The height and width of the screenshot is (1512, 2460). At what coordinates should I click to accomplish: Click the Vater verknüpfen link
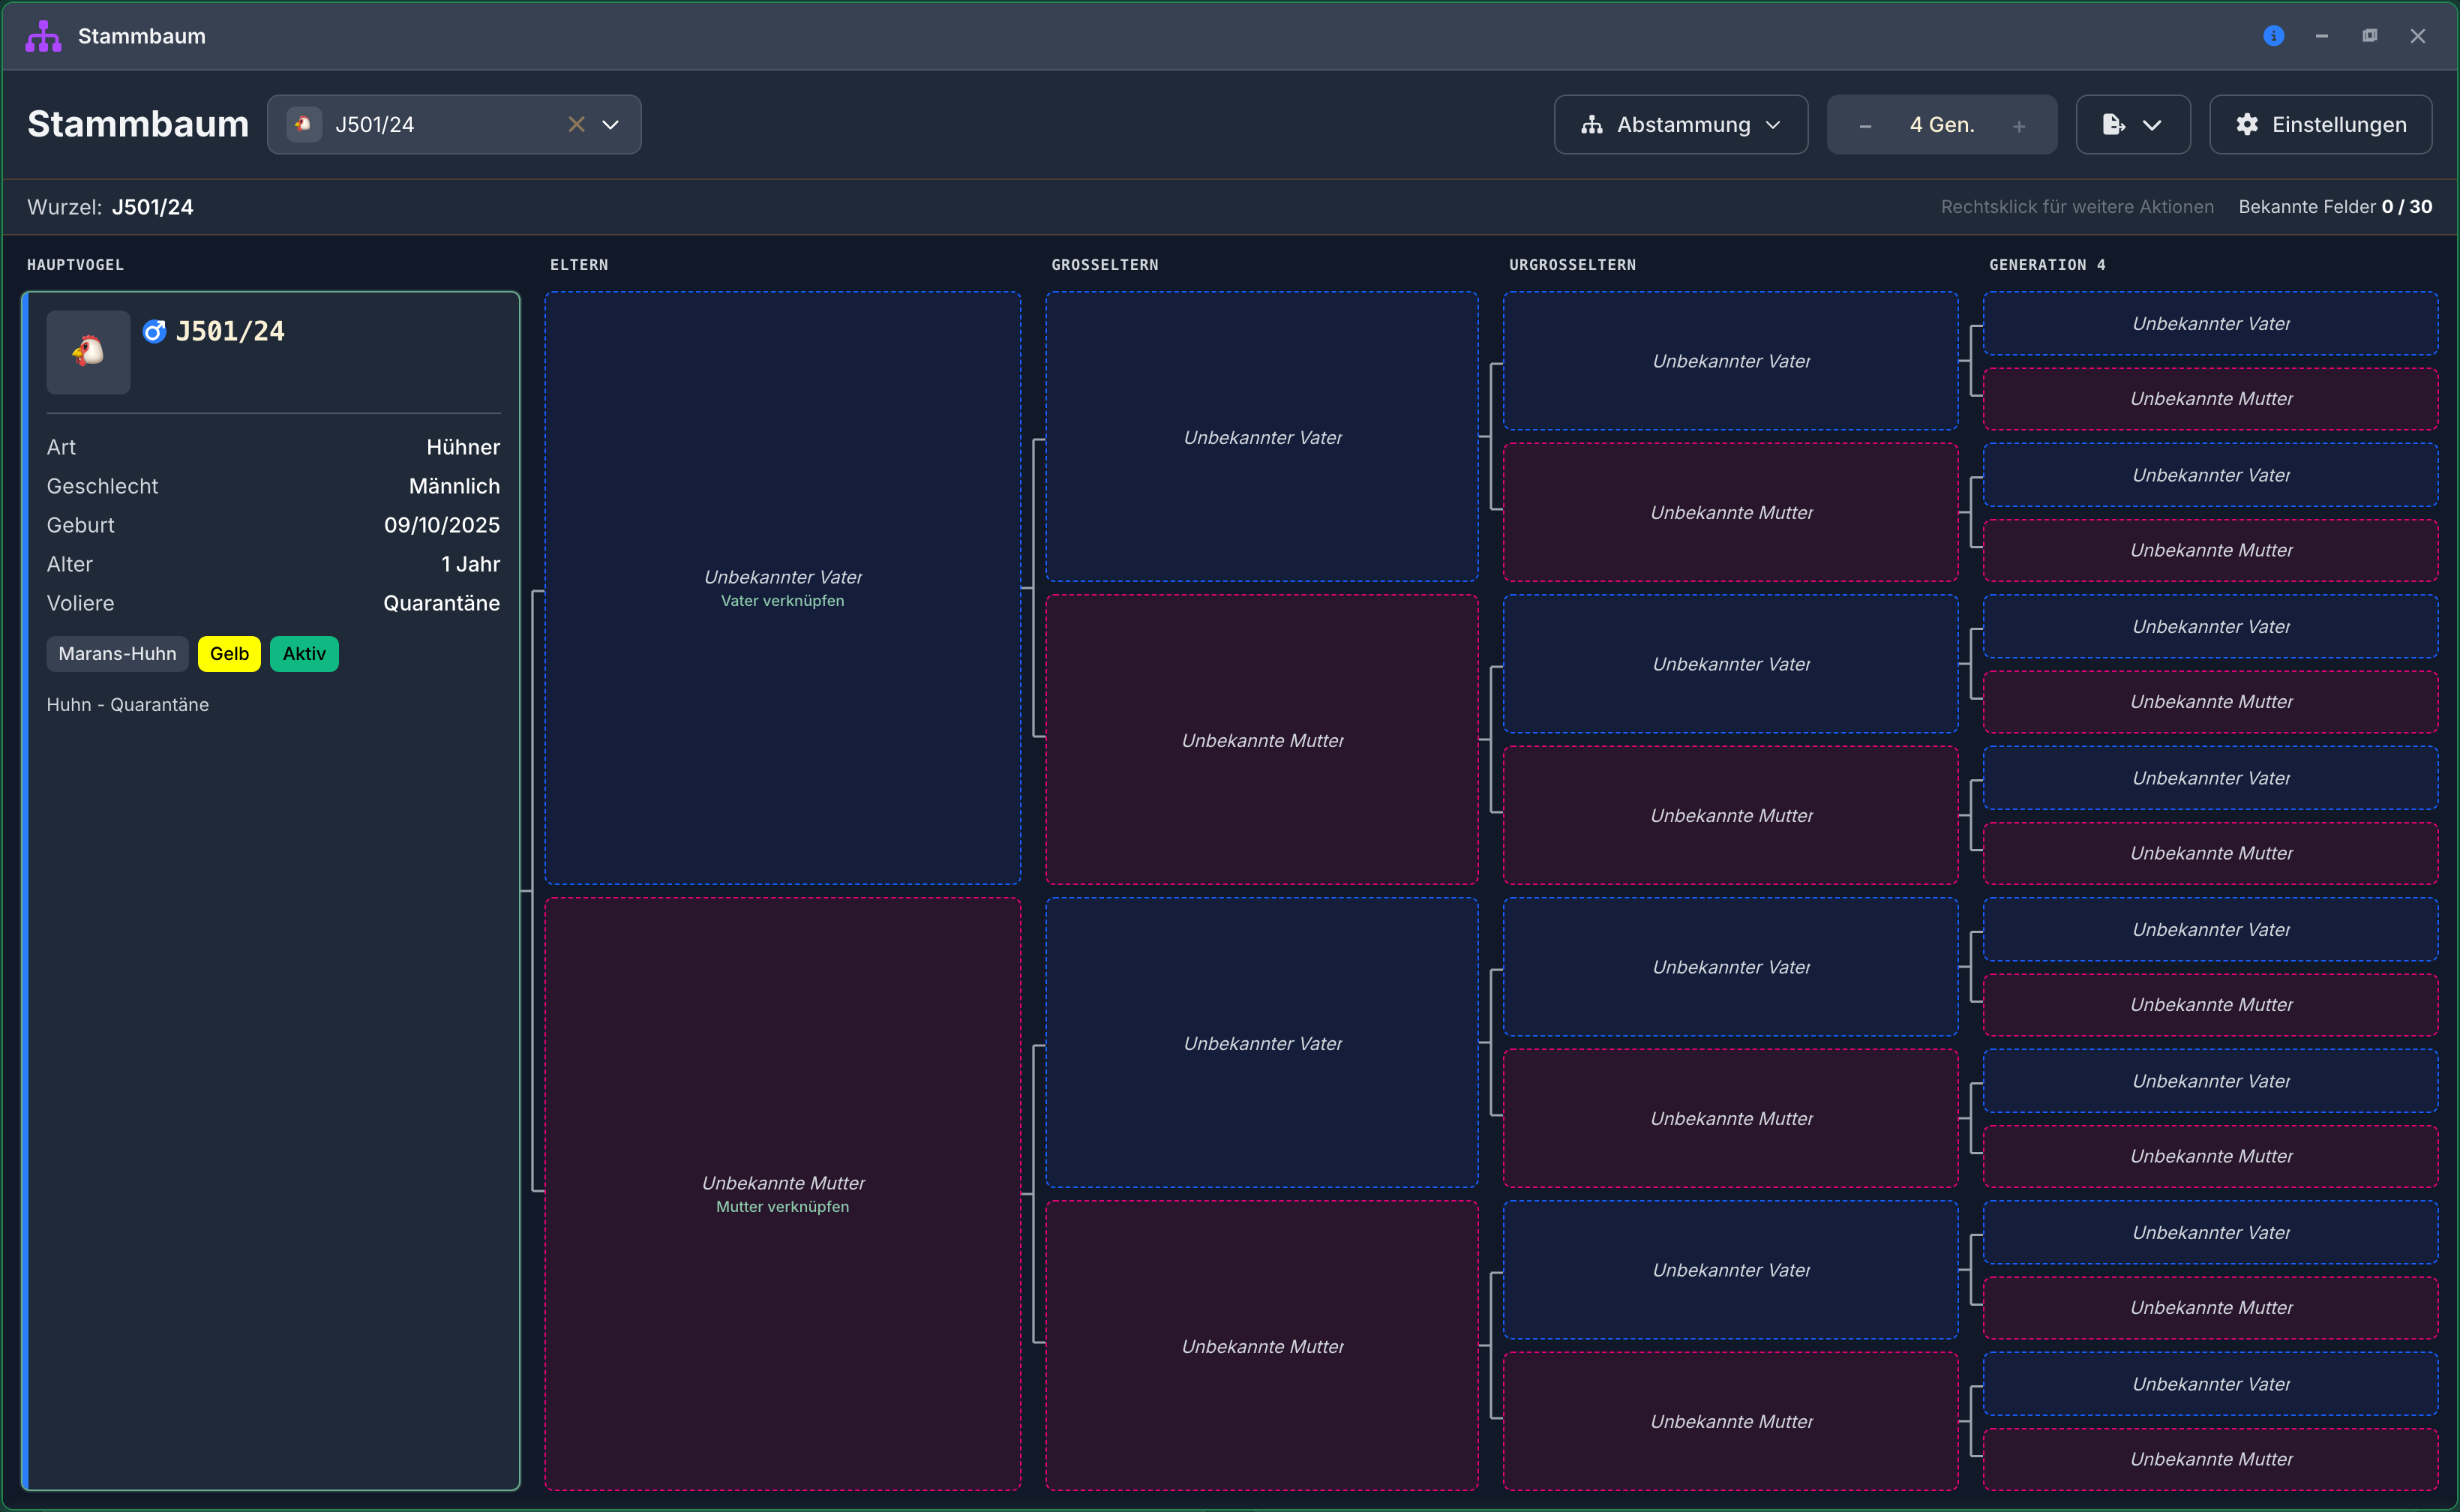click(x=782, y=601)
